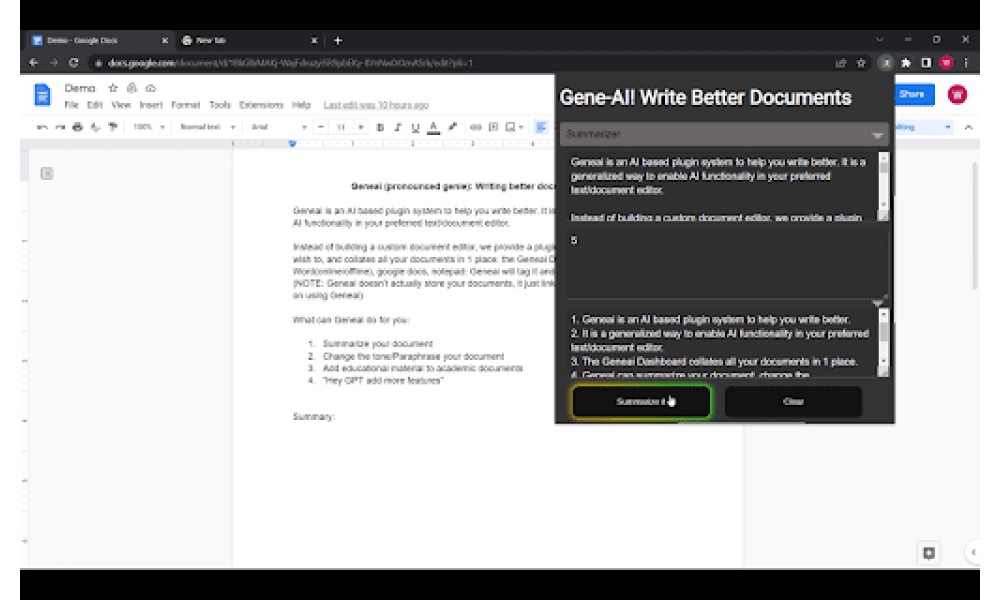Increase the font size
Image resolution: width=1000 pixels, height=600 pixels.
(x=360, y=127)
